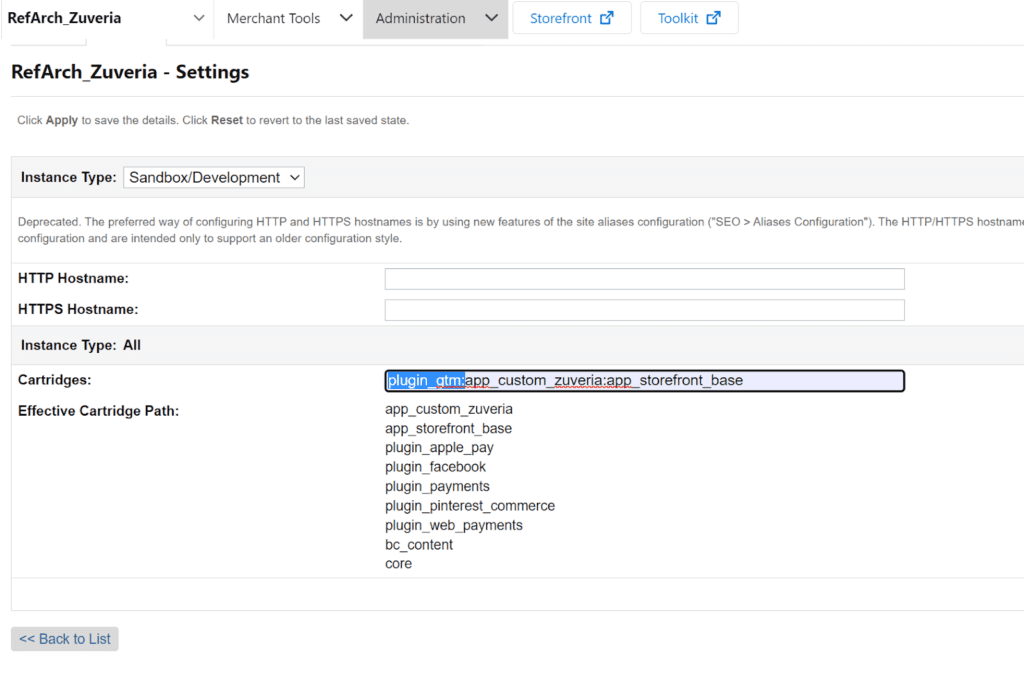Click the external-link icon beside Storefront
This screenshot has width=1024, height=684.
coord(606,18)
